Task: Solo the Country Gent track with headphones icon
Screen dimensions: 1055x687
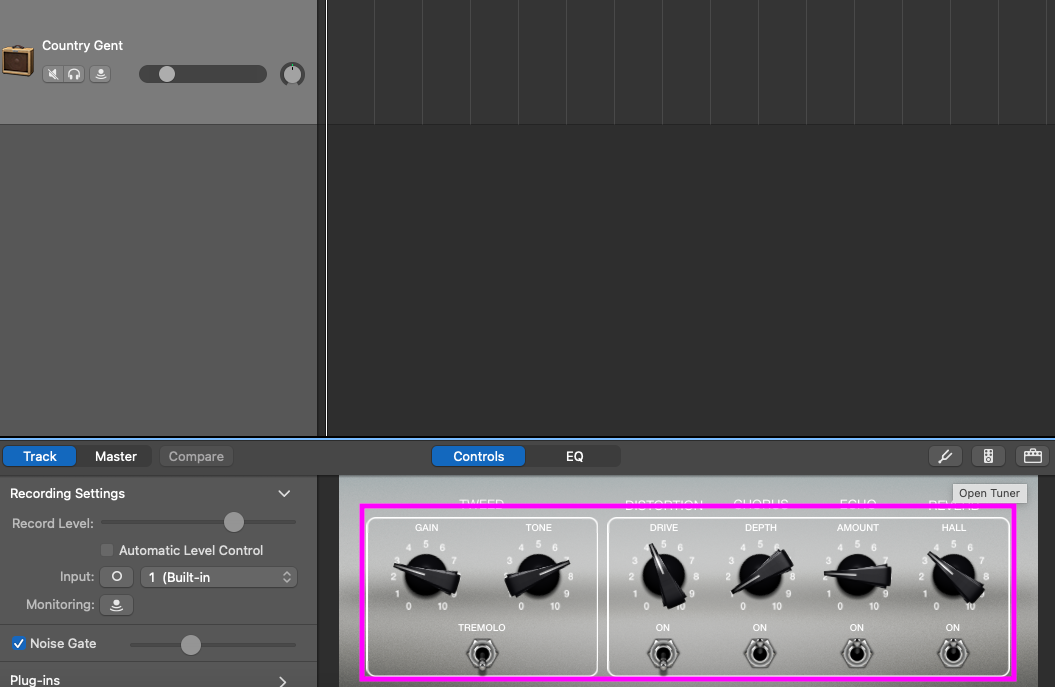Action: tap(74, 74)
